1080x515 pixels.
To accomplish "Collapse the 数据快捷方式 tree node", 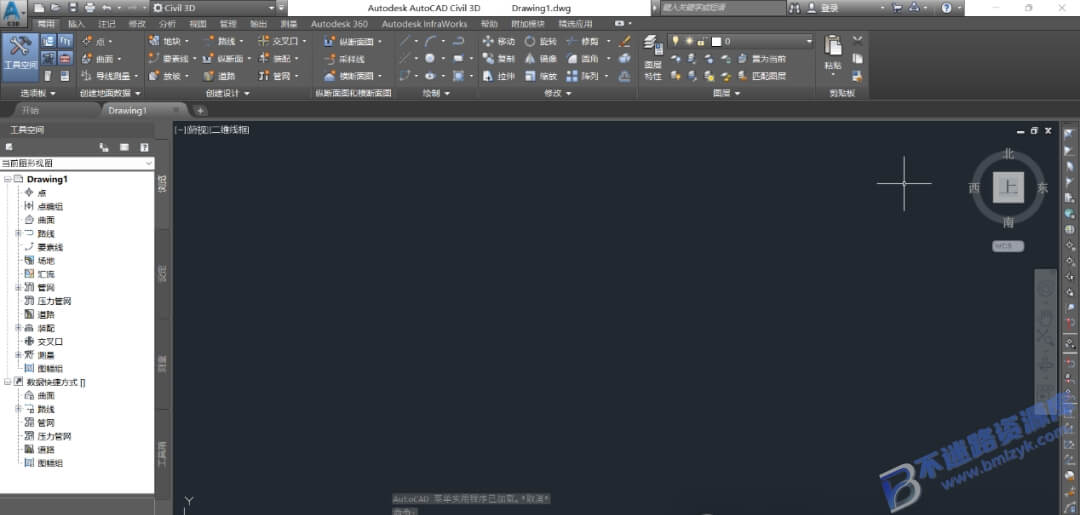I will (x=7, y=381).
